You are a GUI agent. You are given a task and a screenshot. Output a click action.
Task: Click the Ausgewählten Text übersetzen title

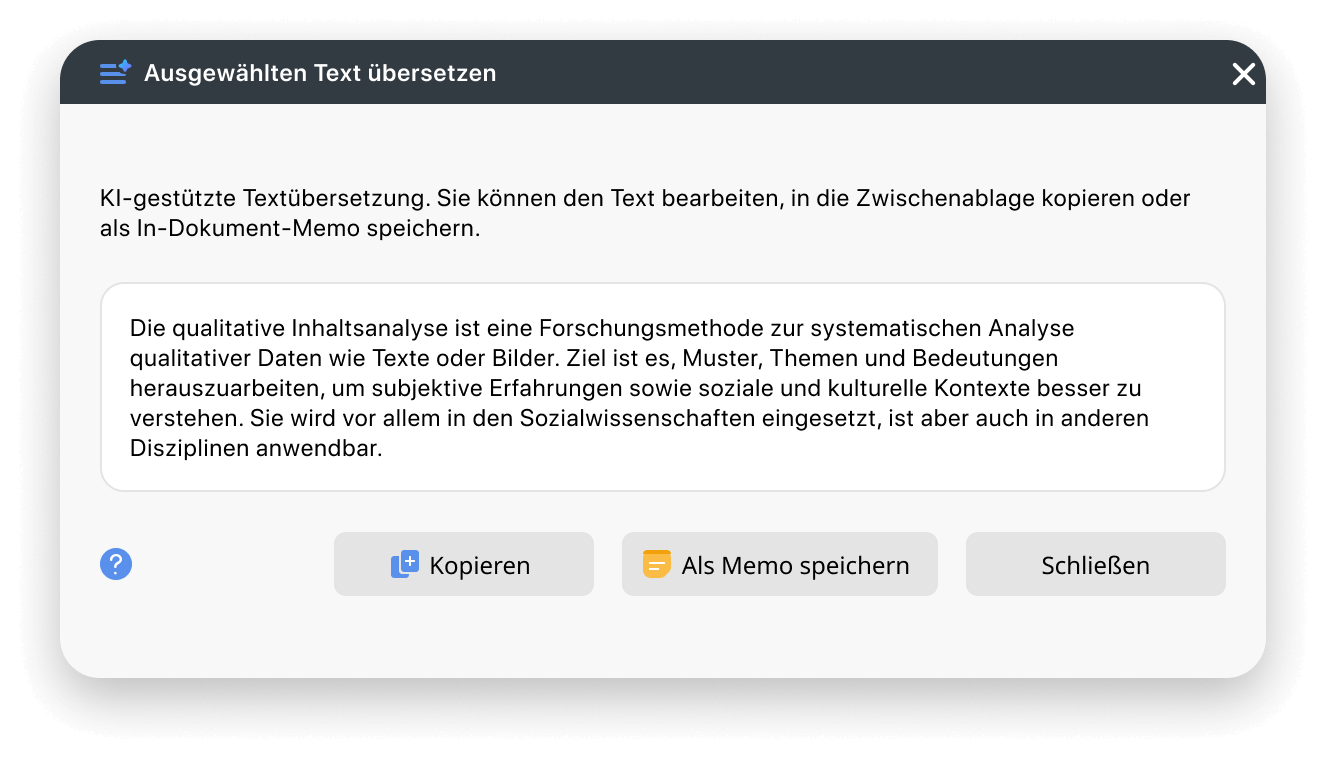[x=321, y=72]
